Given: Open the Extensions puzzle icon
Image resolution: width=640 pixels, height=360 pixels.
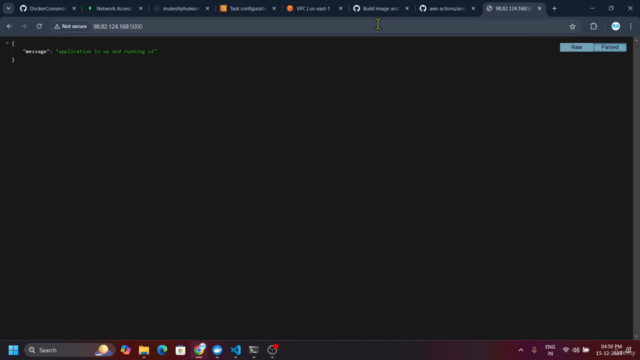Looking at the screenshot, I should 593,26.
